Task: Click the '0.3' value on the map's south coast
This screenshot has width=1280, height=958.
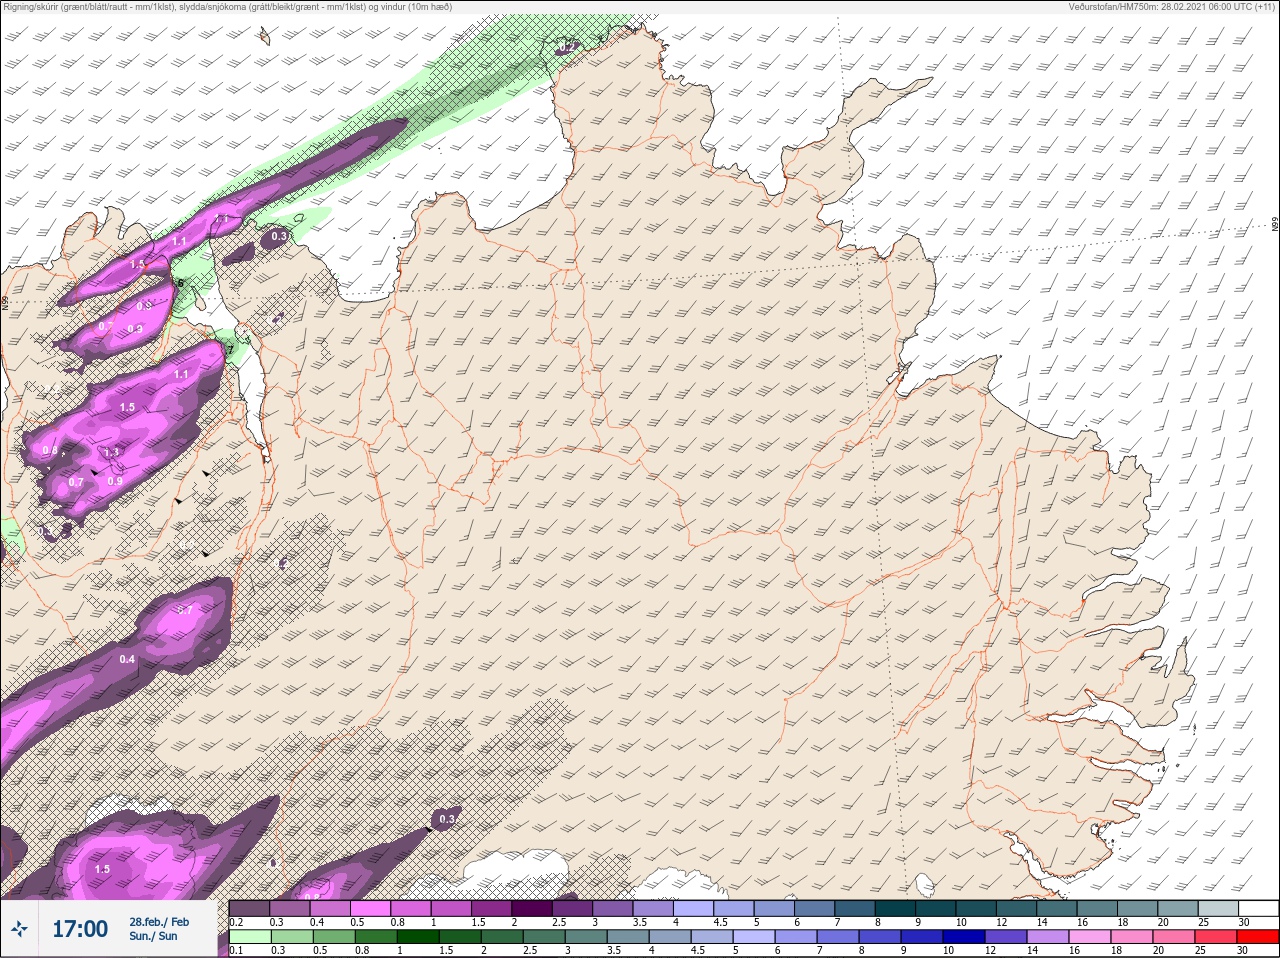Action: pos(447,819)
